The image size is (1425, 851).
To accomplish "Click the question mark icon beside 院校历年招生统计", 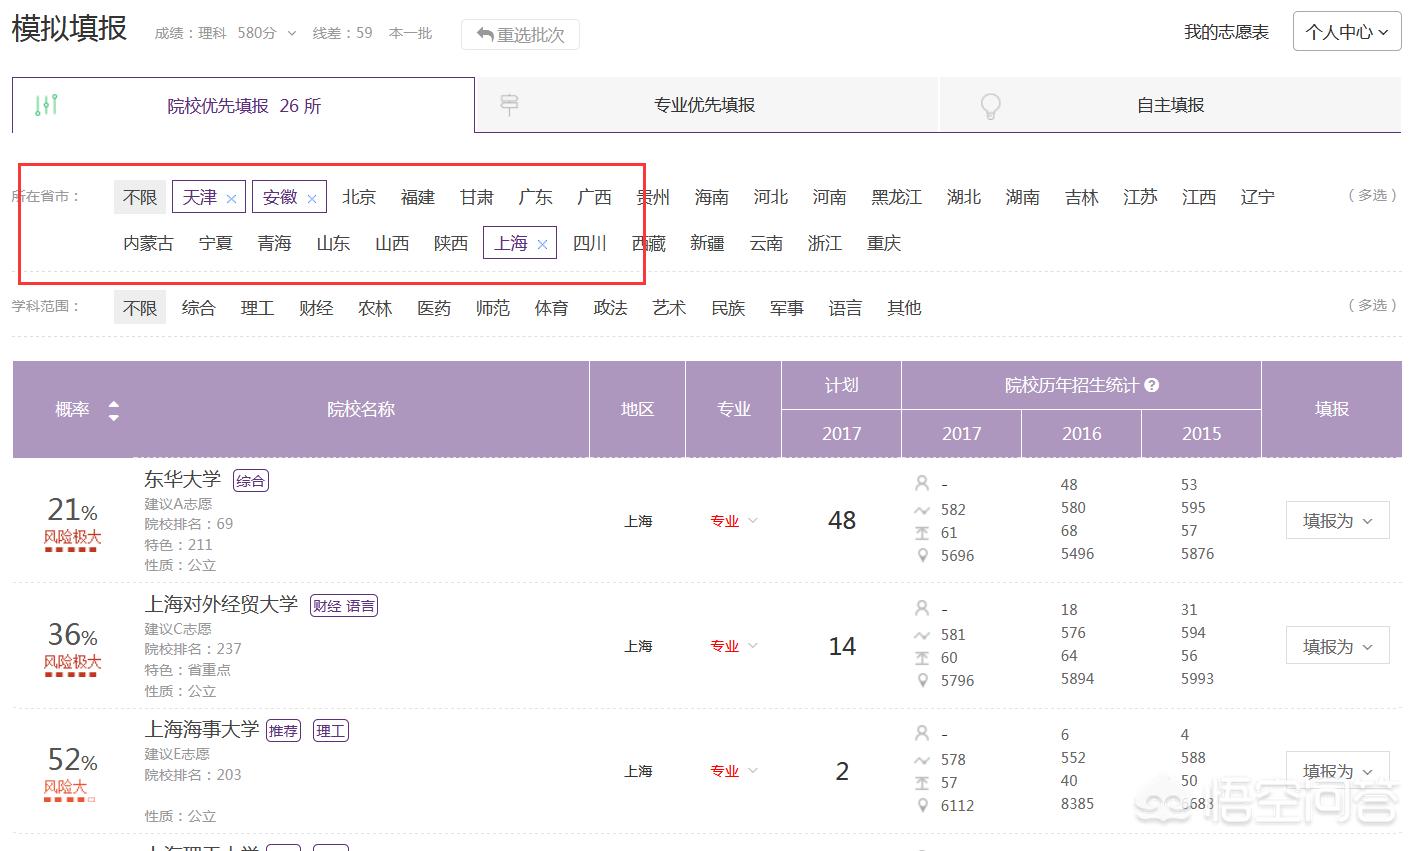I will click(x=1152, y=385).
